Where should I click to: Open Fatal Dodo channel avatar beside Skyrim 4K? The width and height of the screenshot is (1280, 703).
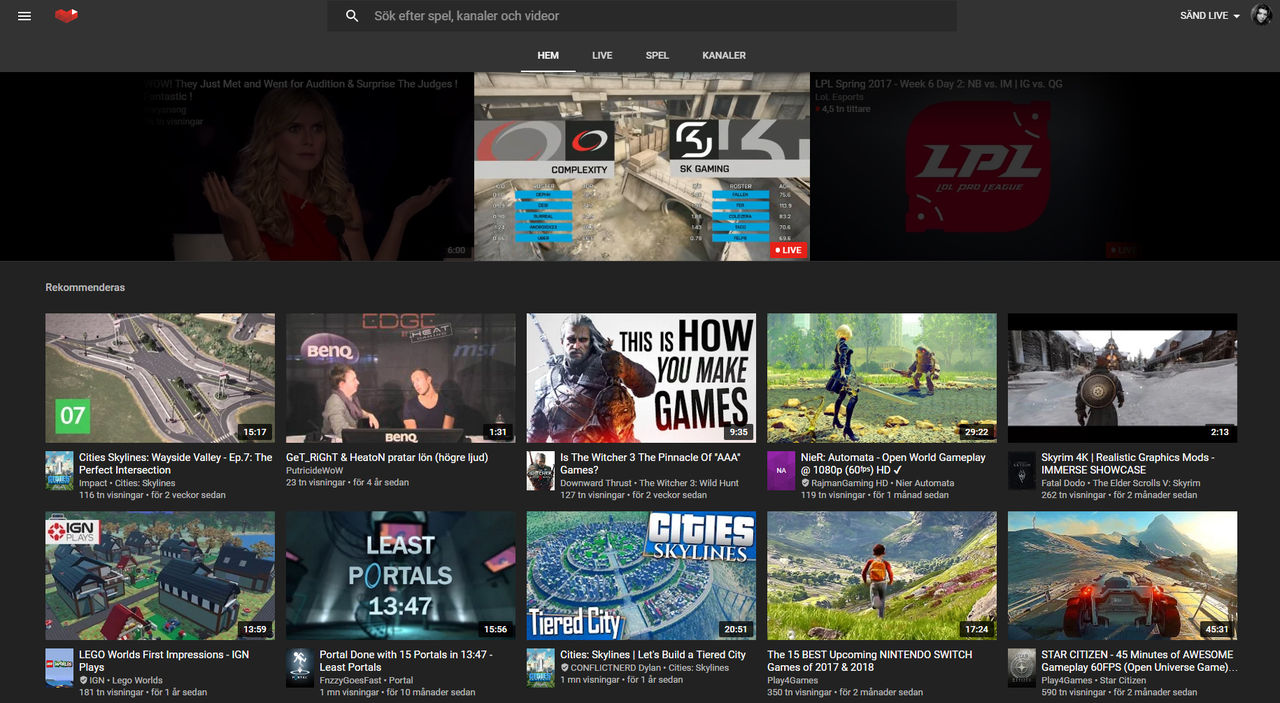1021,470
